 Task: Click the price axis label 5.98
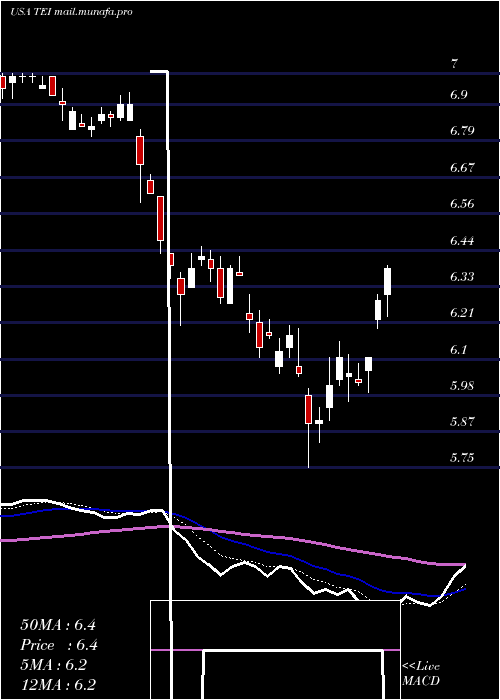click(x=462, y=386)
